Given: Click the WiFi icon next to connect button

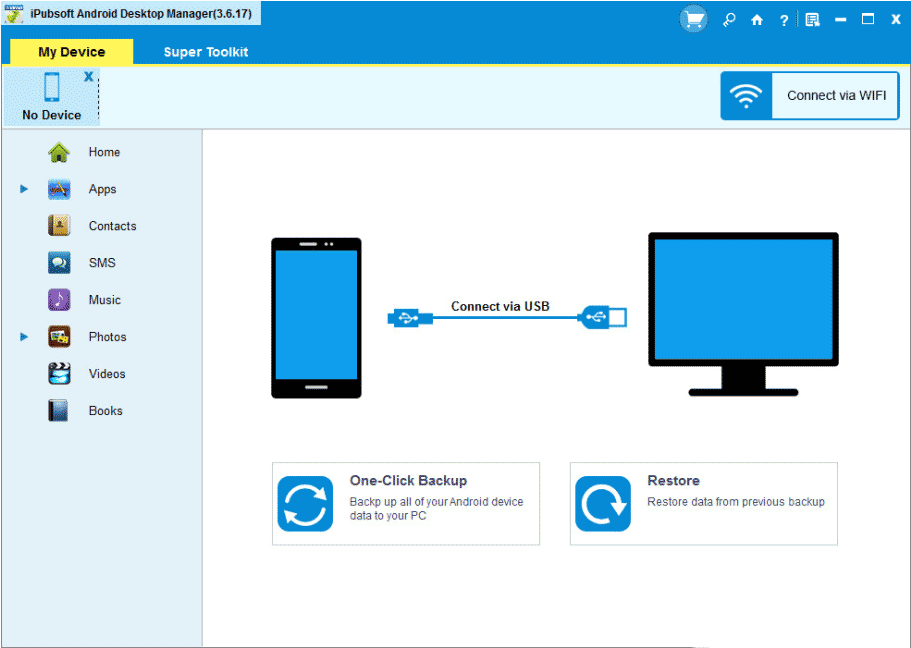Looking at the screenshot, I should pos(746,95).
